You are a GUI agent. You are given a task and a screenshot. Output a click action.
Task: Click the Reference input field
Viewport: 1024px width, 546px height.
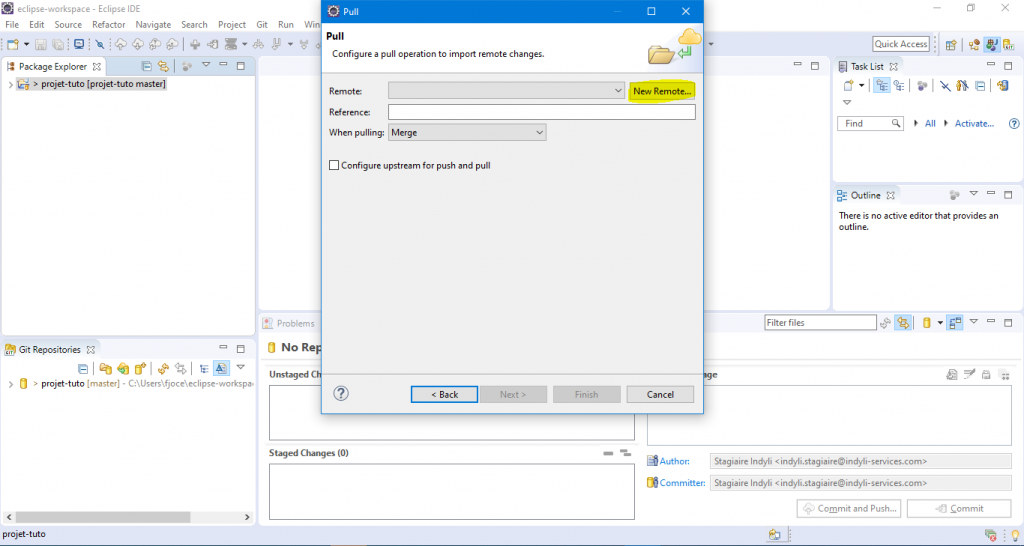[541, 112]
